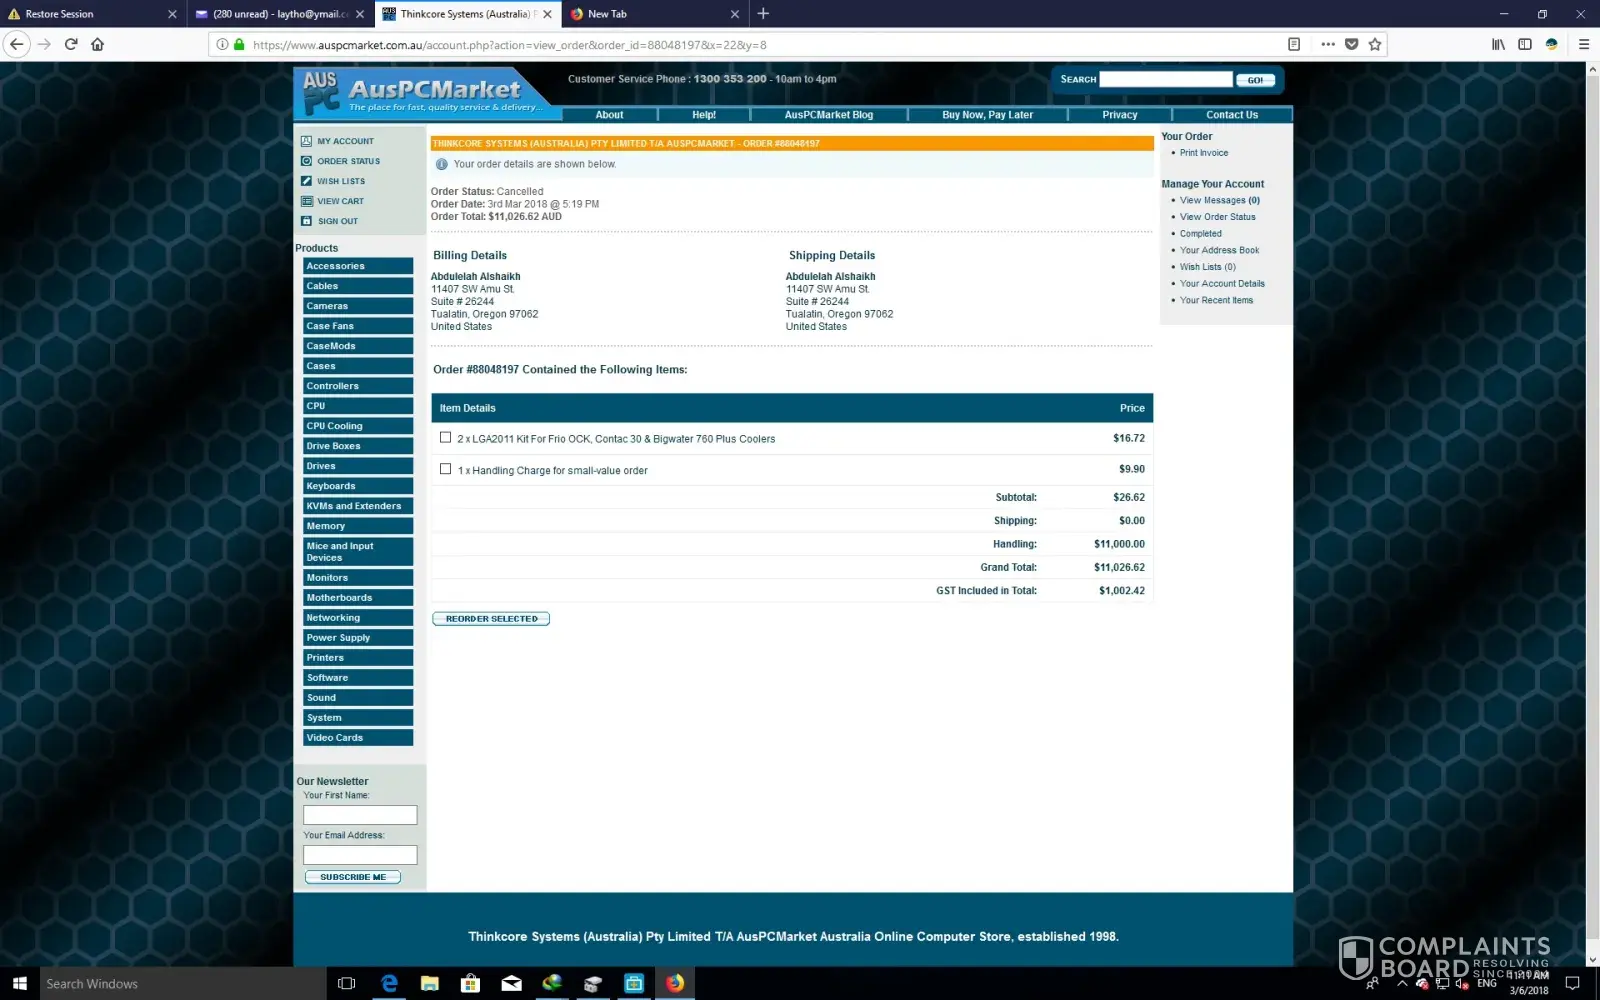Show hidden system tray icons
The width and height of the screenshot is (1600, 1000).
coord(1402,984)
